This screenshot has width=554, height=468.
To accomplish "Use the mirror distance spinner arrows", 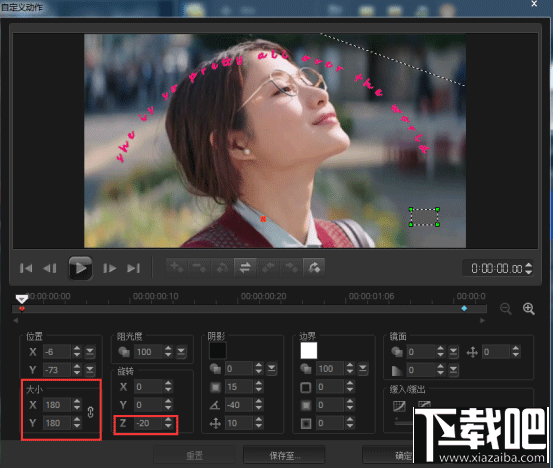I will [516, 351].
